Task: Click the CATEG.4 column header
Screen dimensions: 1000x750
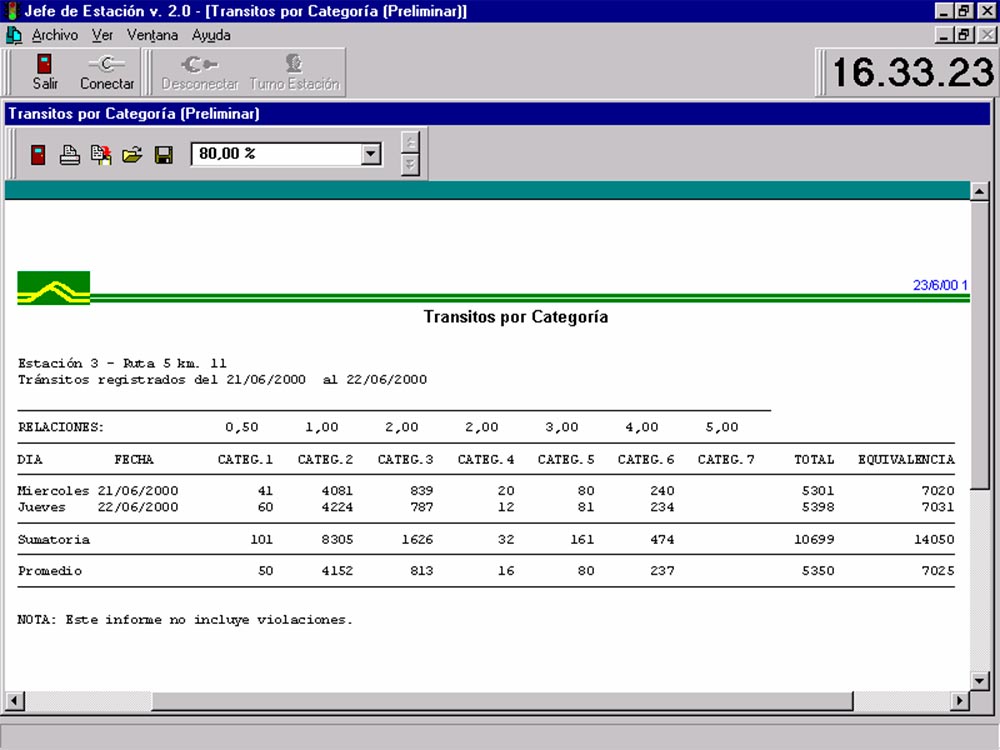Action: pos(485,460)
